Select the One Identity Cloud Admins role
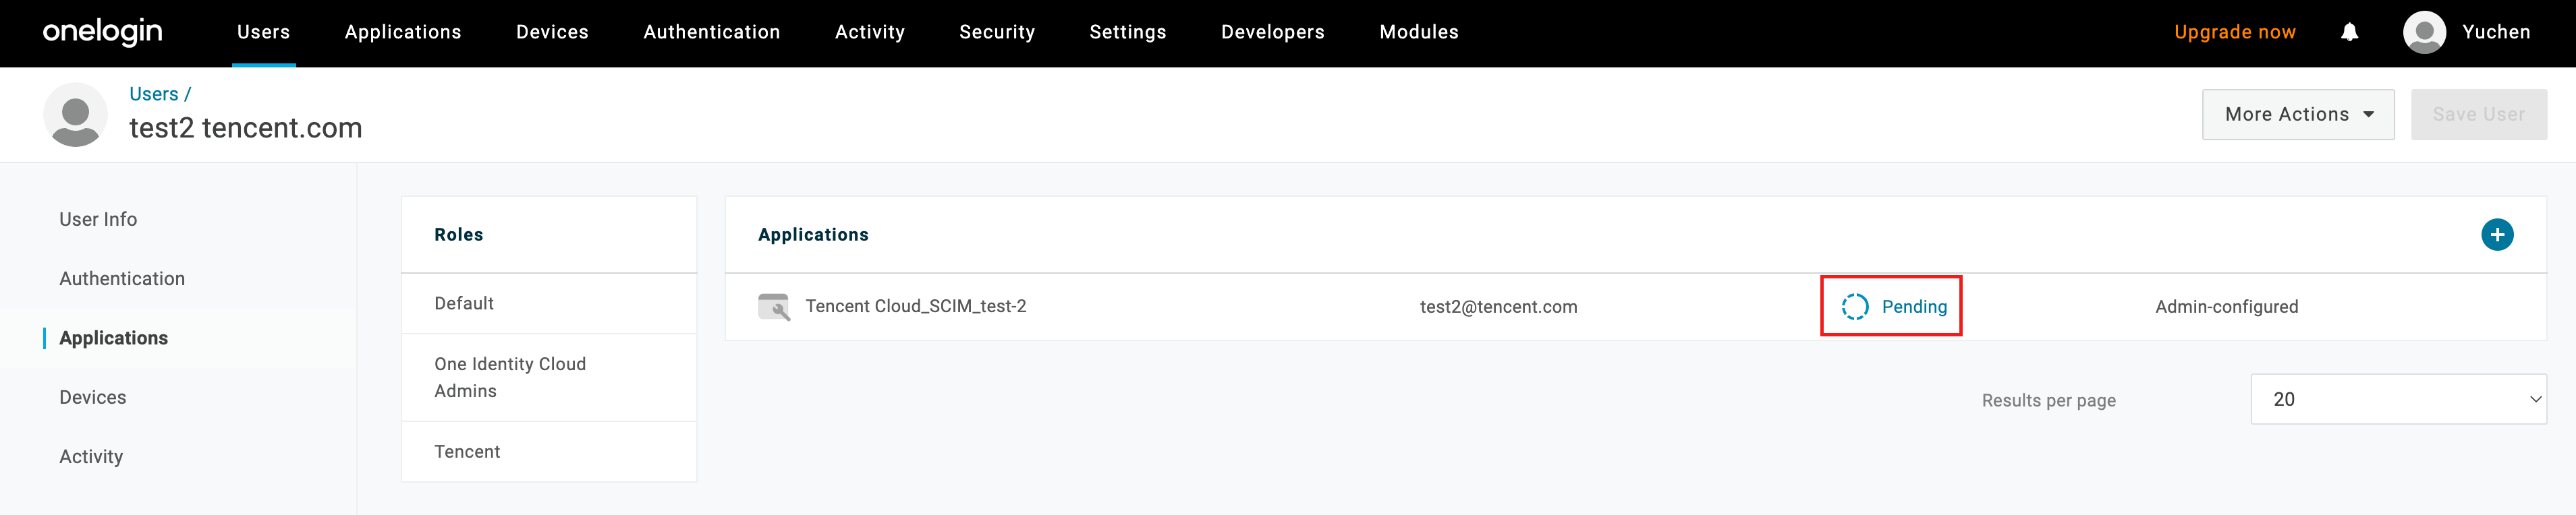 pos(510,377)
